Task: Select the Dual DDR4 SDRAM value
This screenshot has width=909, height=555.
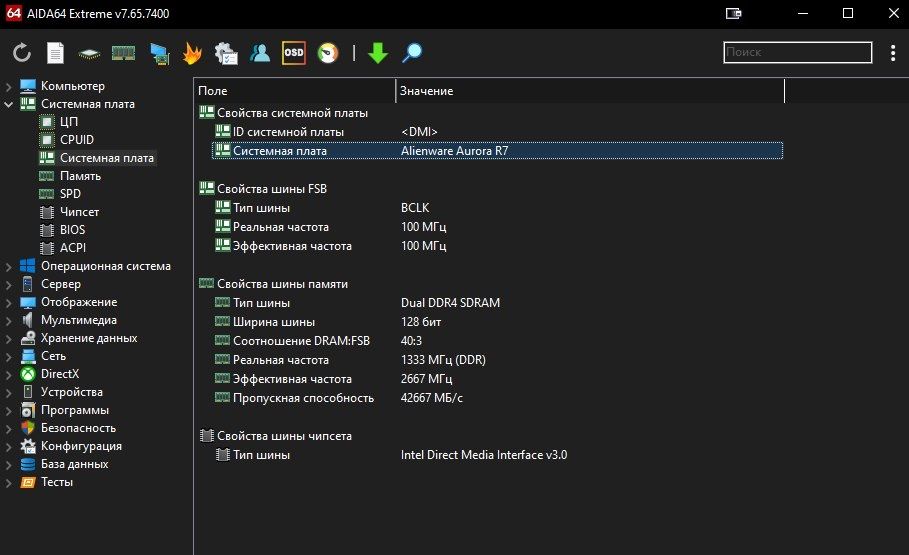Action: [450, 303]
